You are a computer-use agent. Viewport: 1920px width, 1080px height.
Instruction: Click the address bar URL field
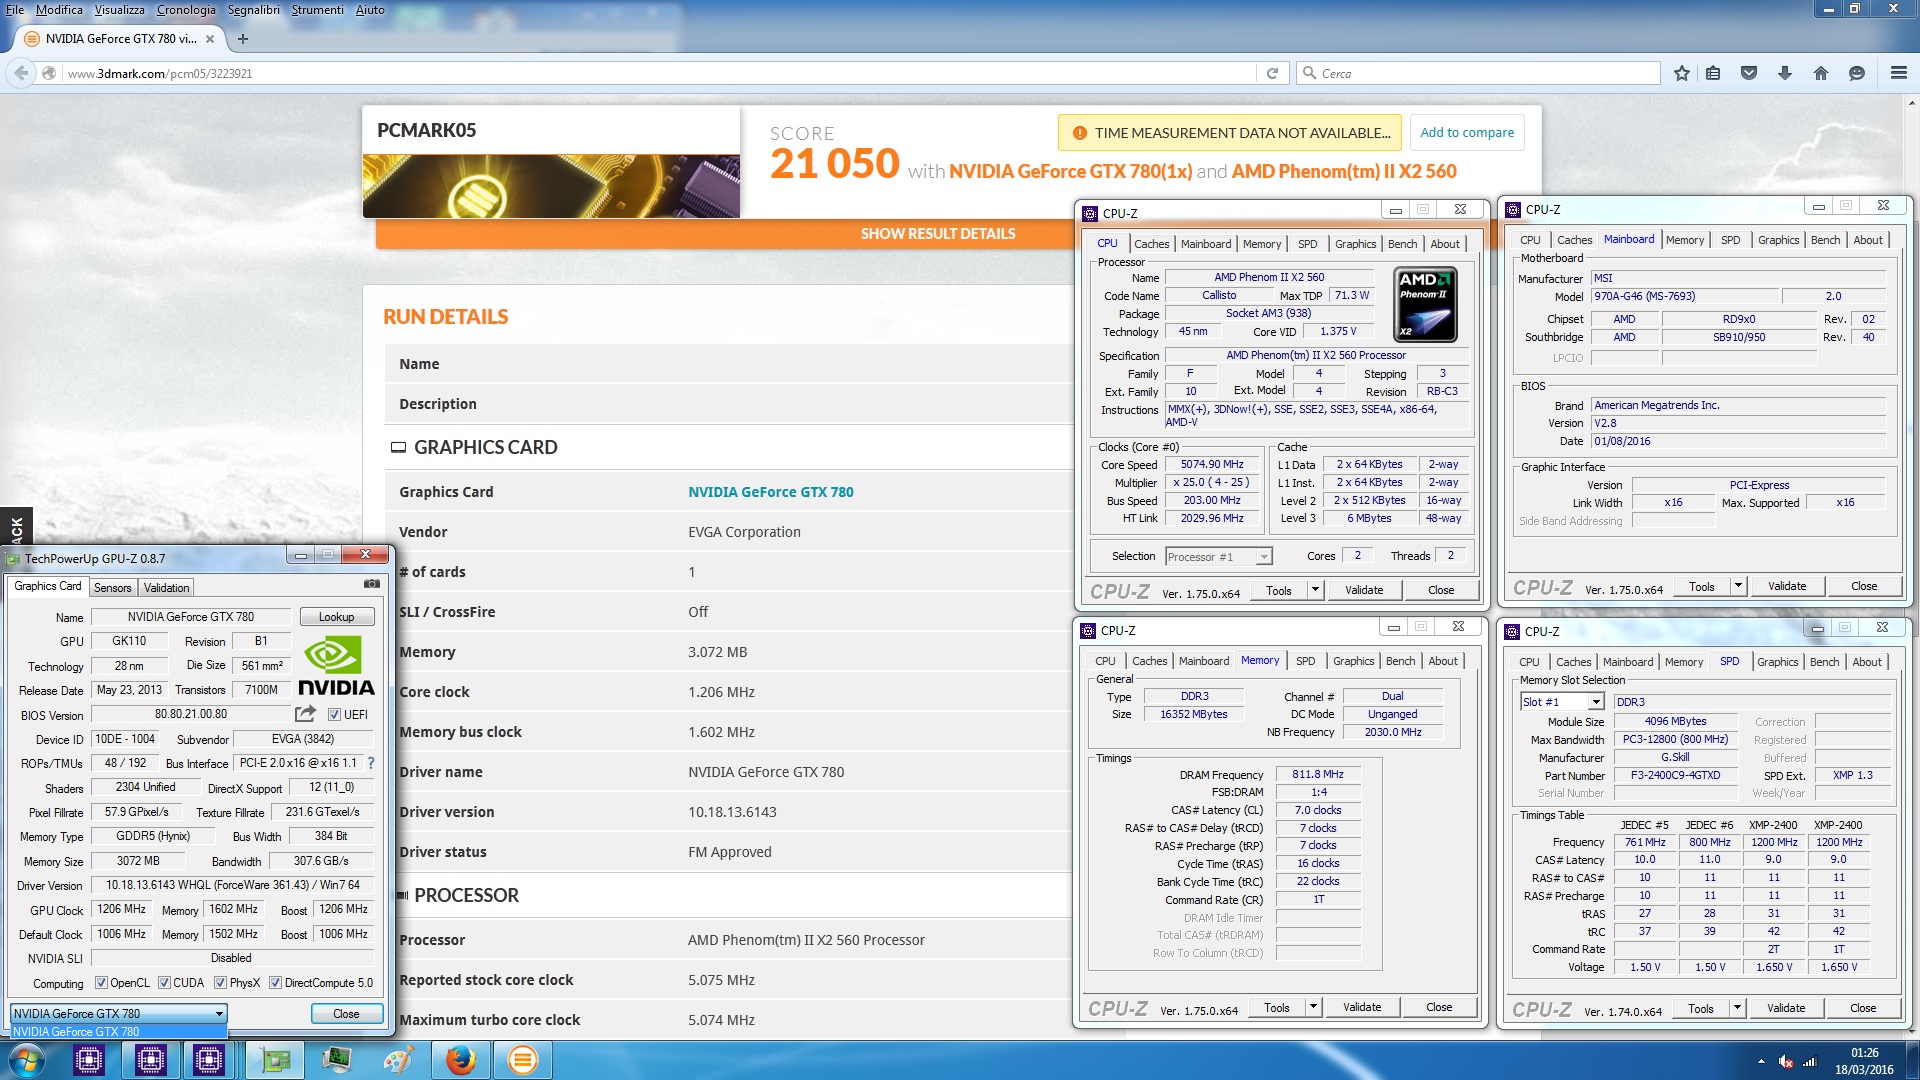pos(660,73)
